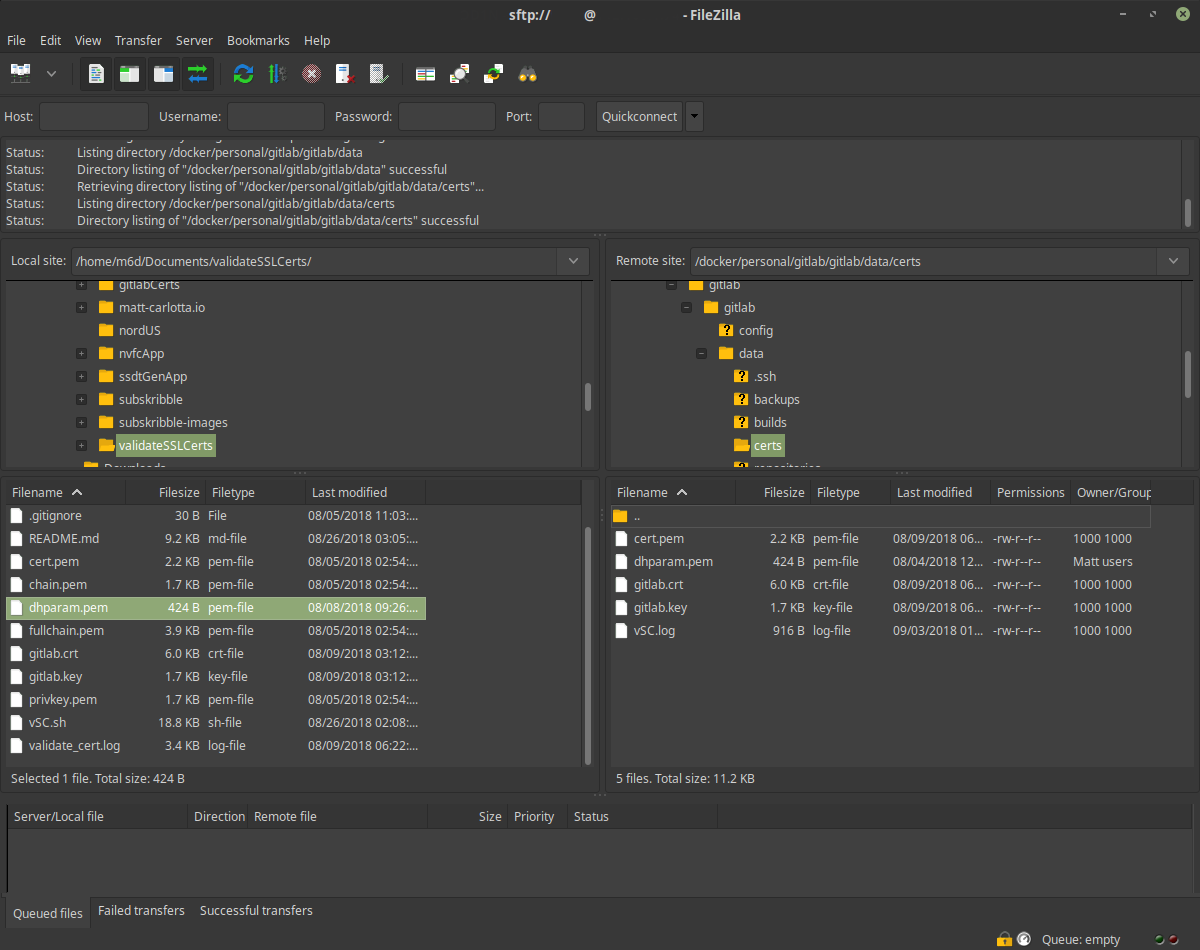The height and width of the screenshot is (950, 1200).
Task: Click the Password input field
Action: click(447, 116)
